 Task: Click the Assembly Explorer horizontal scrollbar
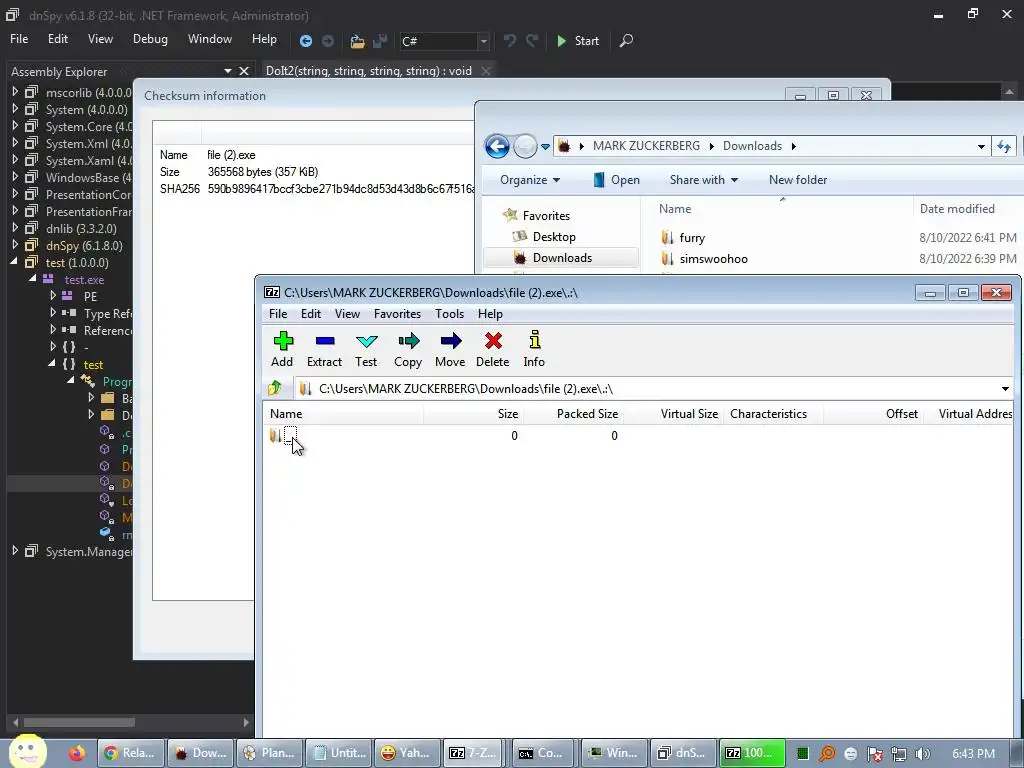(x=80, y=722)
